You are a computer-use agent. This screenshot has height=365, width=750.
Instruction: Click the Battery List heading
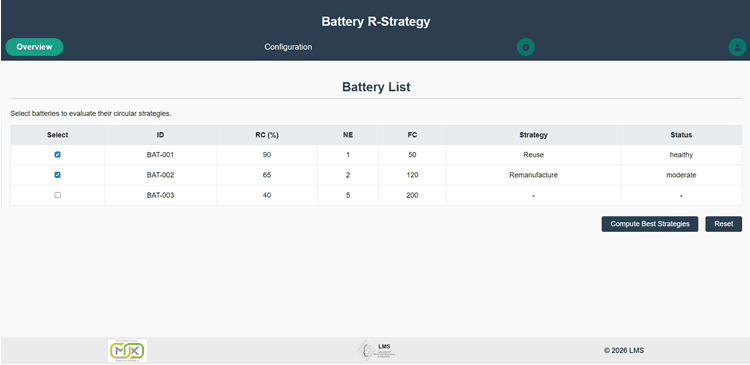pyautogui.click(x=376, y=87)
